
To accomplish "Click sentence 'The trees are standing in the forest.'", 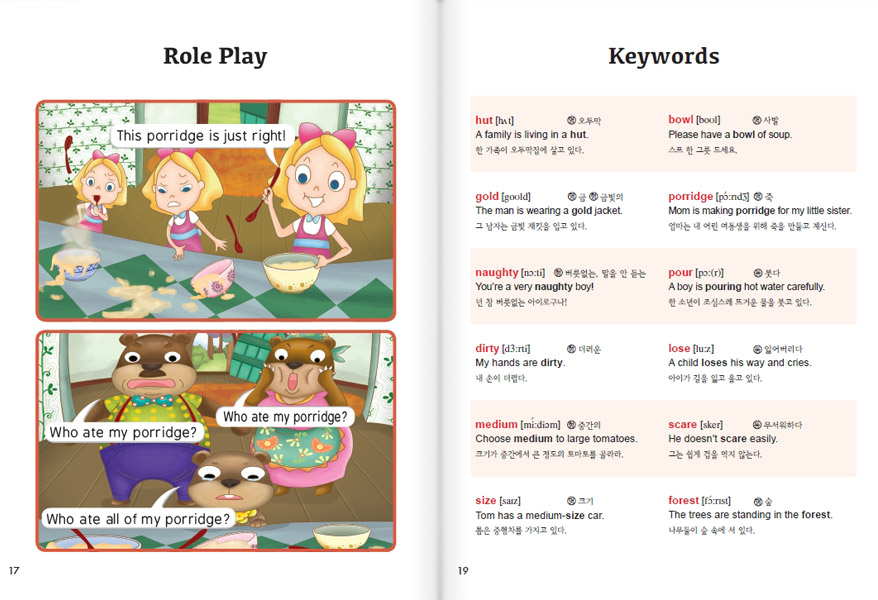I will tap(750, 514).
